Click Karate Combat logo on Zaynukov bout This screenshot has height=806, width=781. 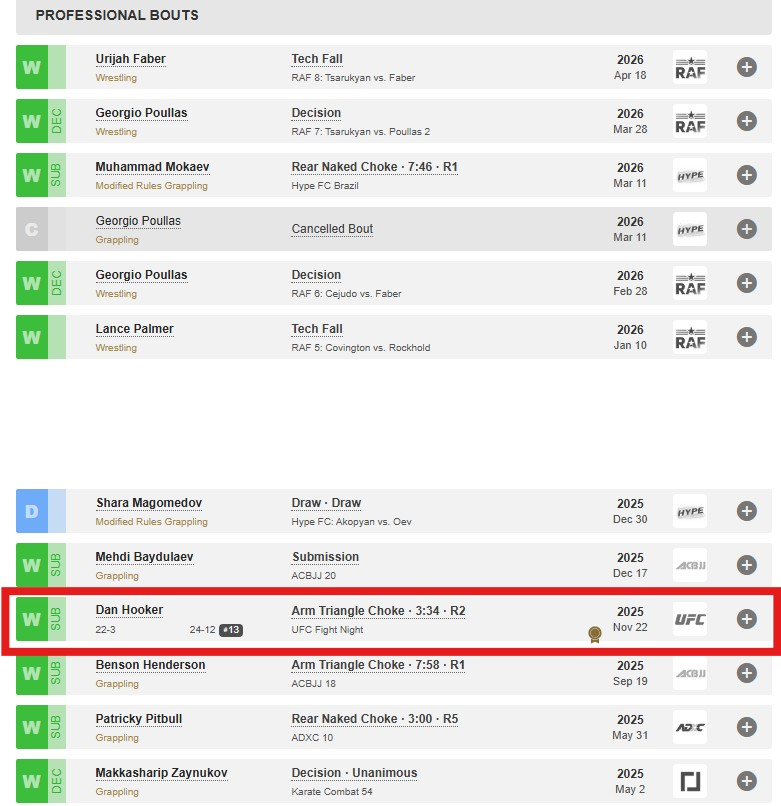pyautogui.click(x=690, y=781)
